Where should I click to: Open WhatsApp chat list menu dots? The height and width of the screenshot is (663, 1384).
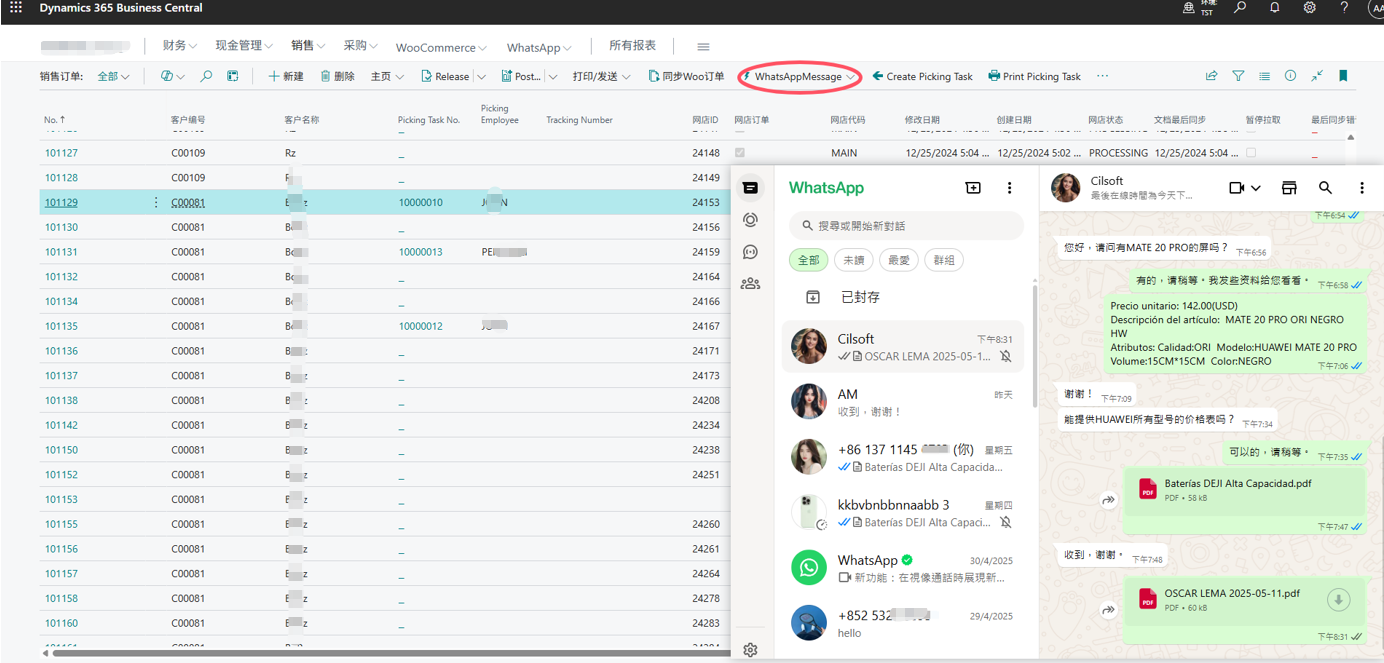[1010, 188]
